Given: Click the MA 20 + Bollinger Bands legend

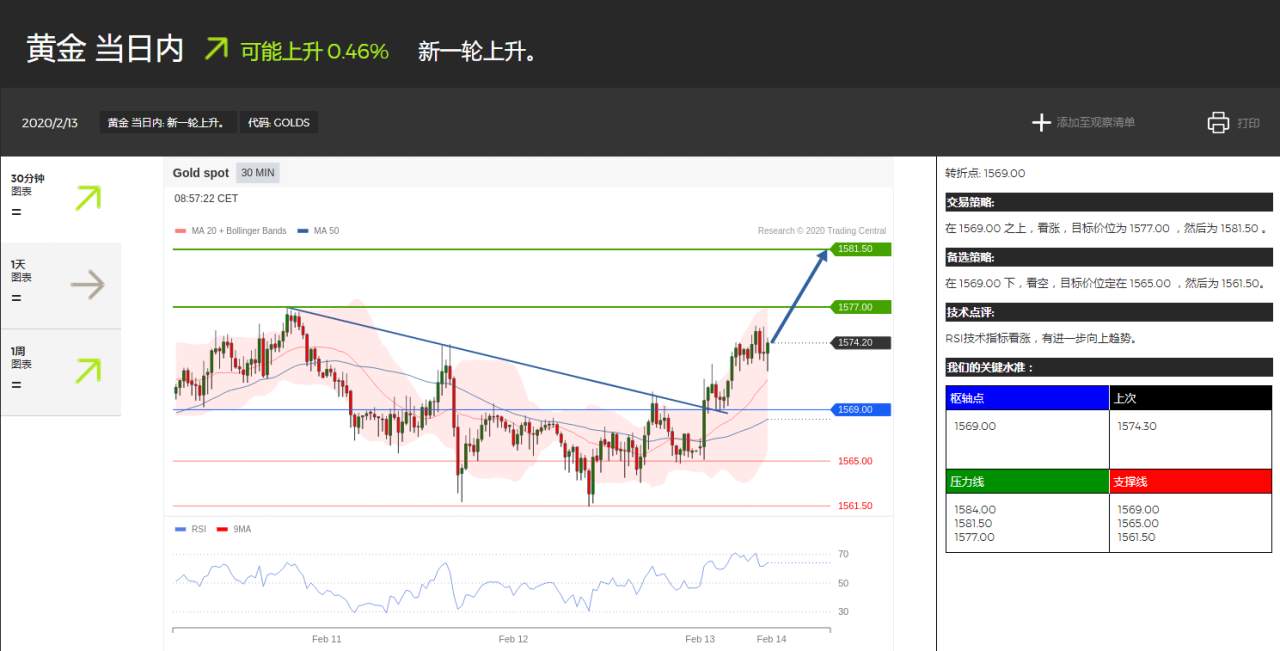Looking at the screenshot, I should [231, 231].
